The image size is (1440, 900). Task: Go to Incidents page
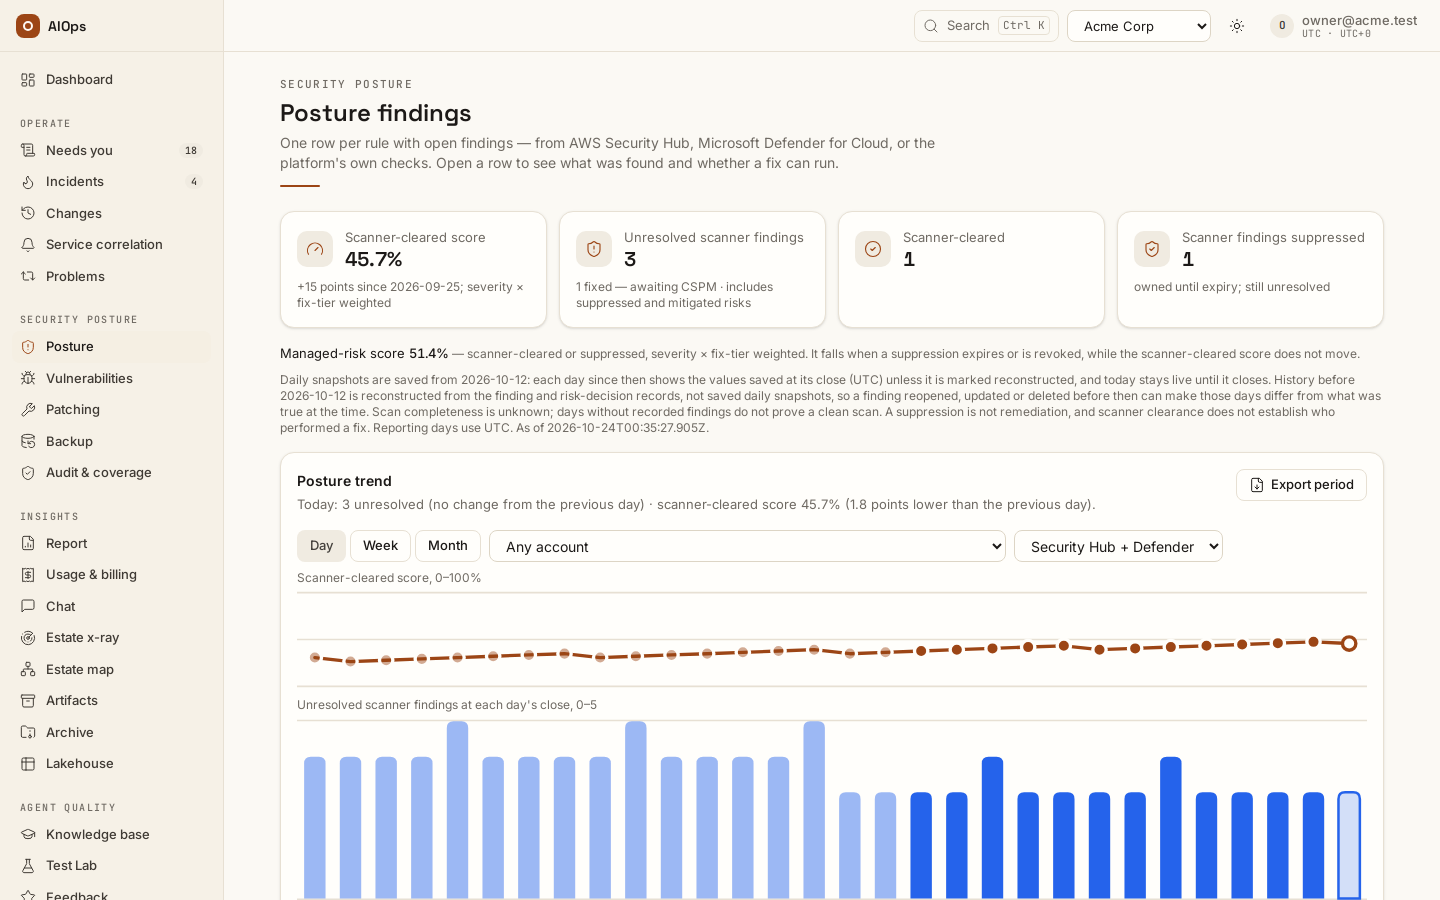(111, 181)
